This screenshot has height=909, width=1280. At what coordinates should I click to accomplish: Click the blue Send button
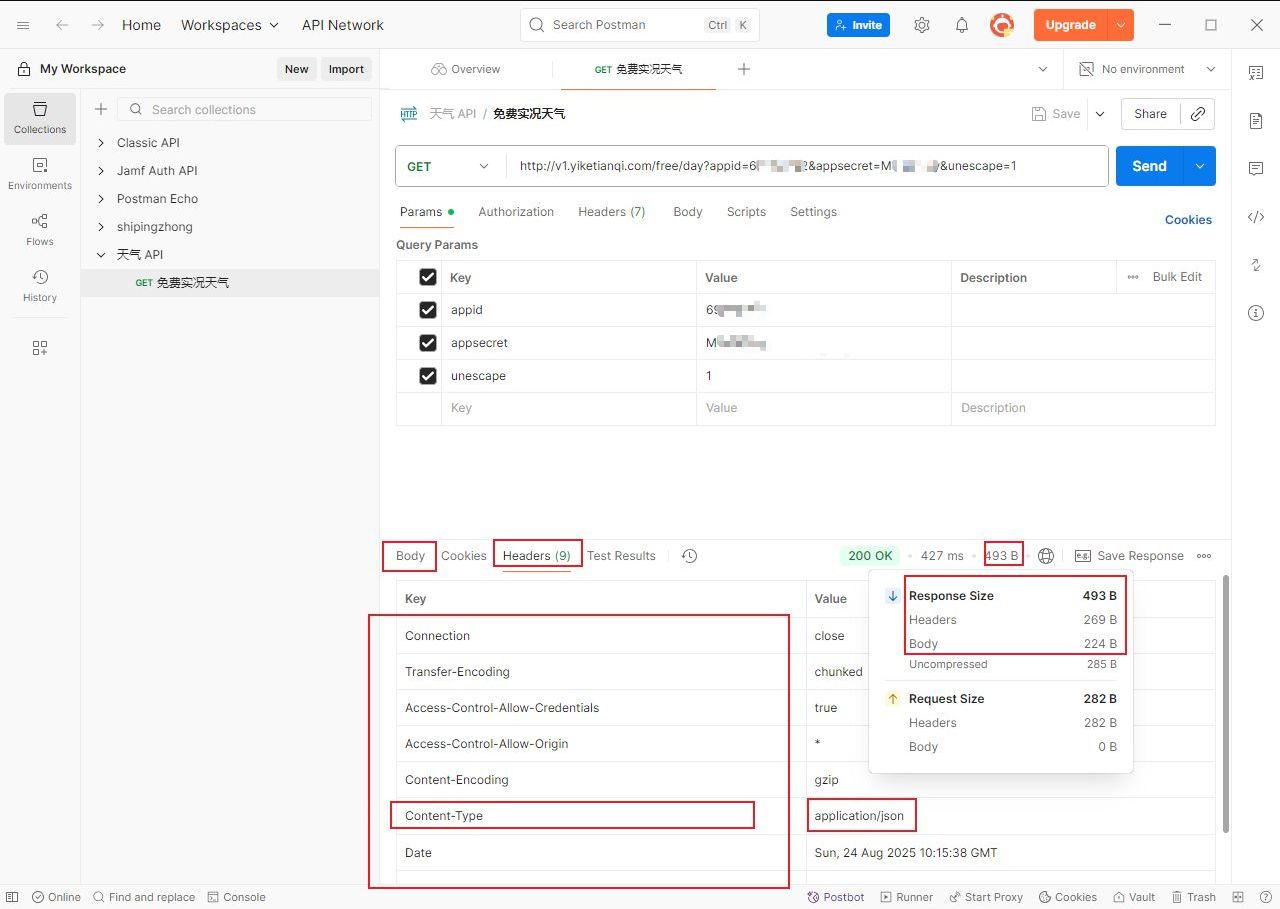pyautogui.click(x=1149, y=166)
